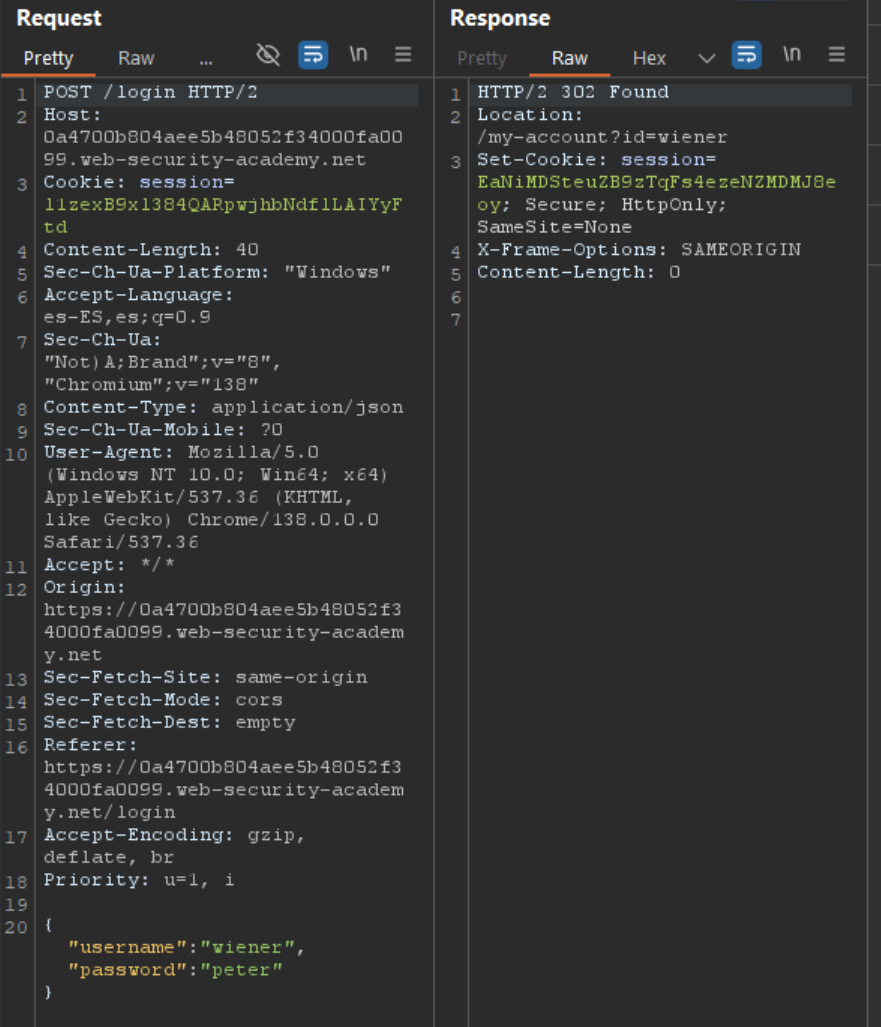Toggle the request \n non-printable characters button
881x1027 pixels.
click(x=358, y=55)
